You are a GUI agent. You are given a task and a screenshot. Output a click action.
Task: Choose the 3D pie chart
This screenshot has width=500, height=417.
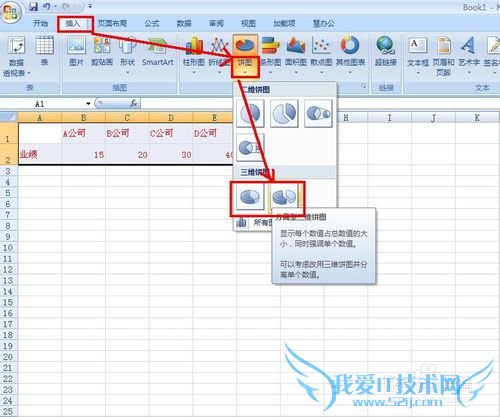pos(250,197)
